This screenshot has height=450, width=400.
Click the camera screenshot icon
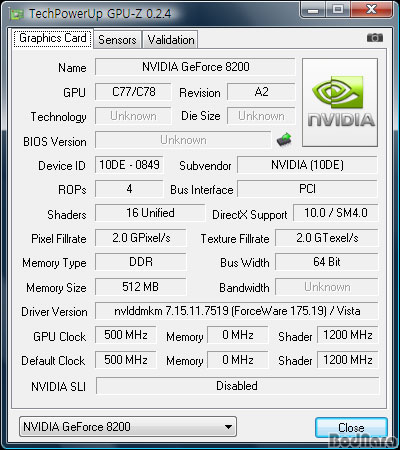pyautogui.click(x=375, y=38)
